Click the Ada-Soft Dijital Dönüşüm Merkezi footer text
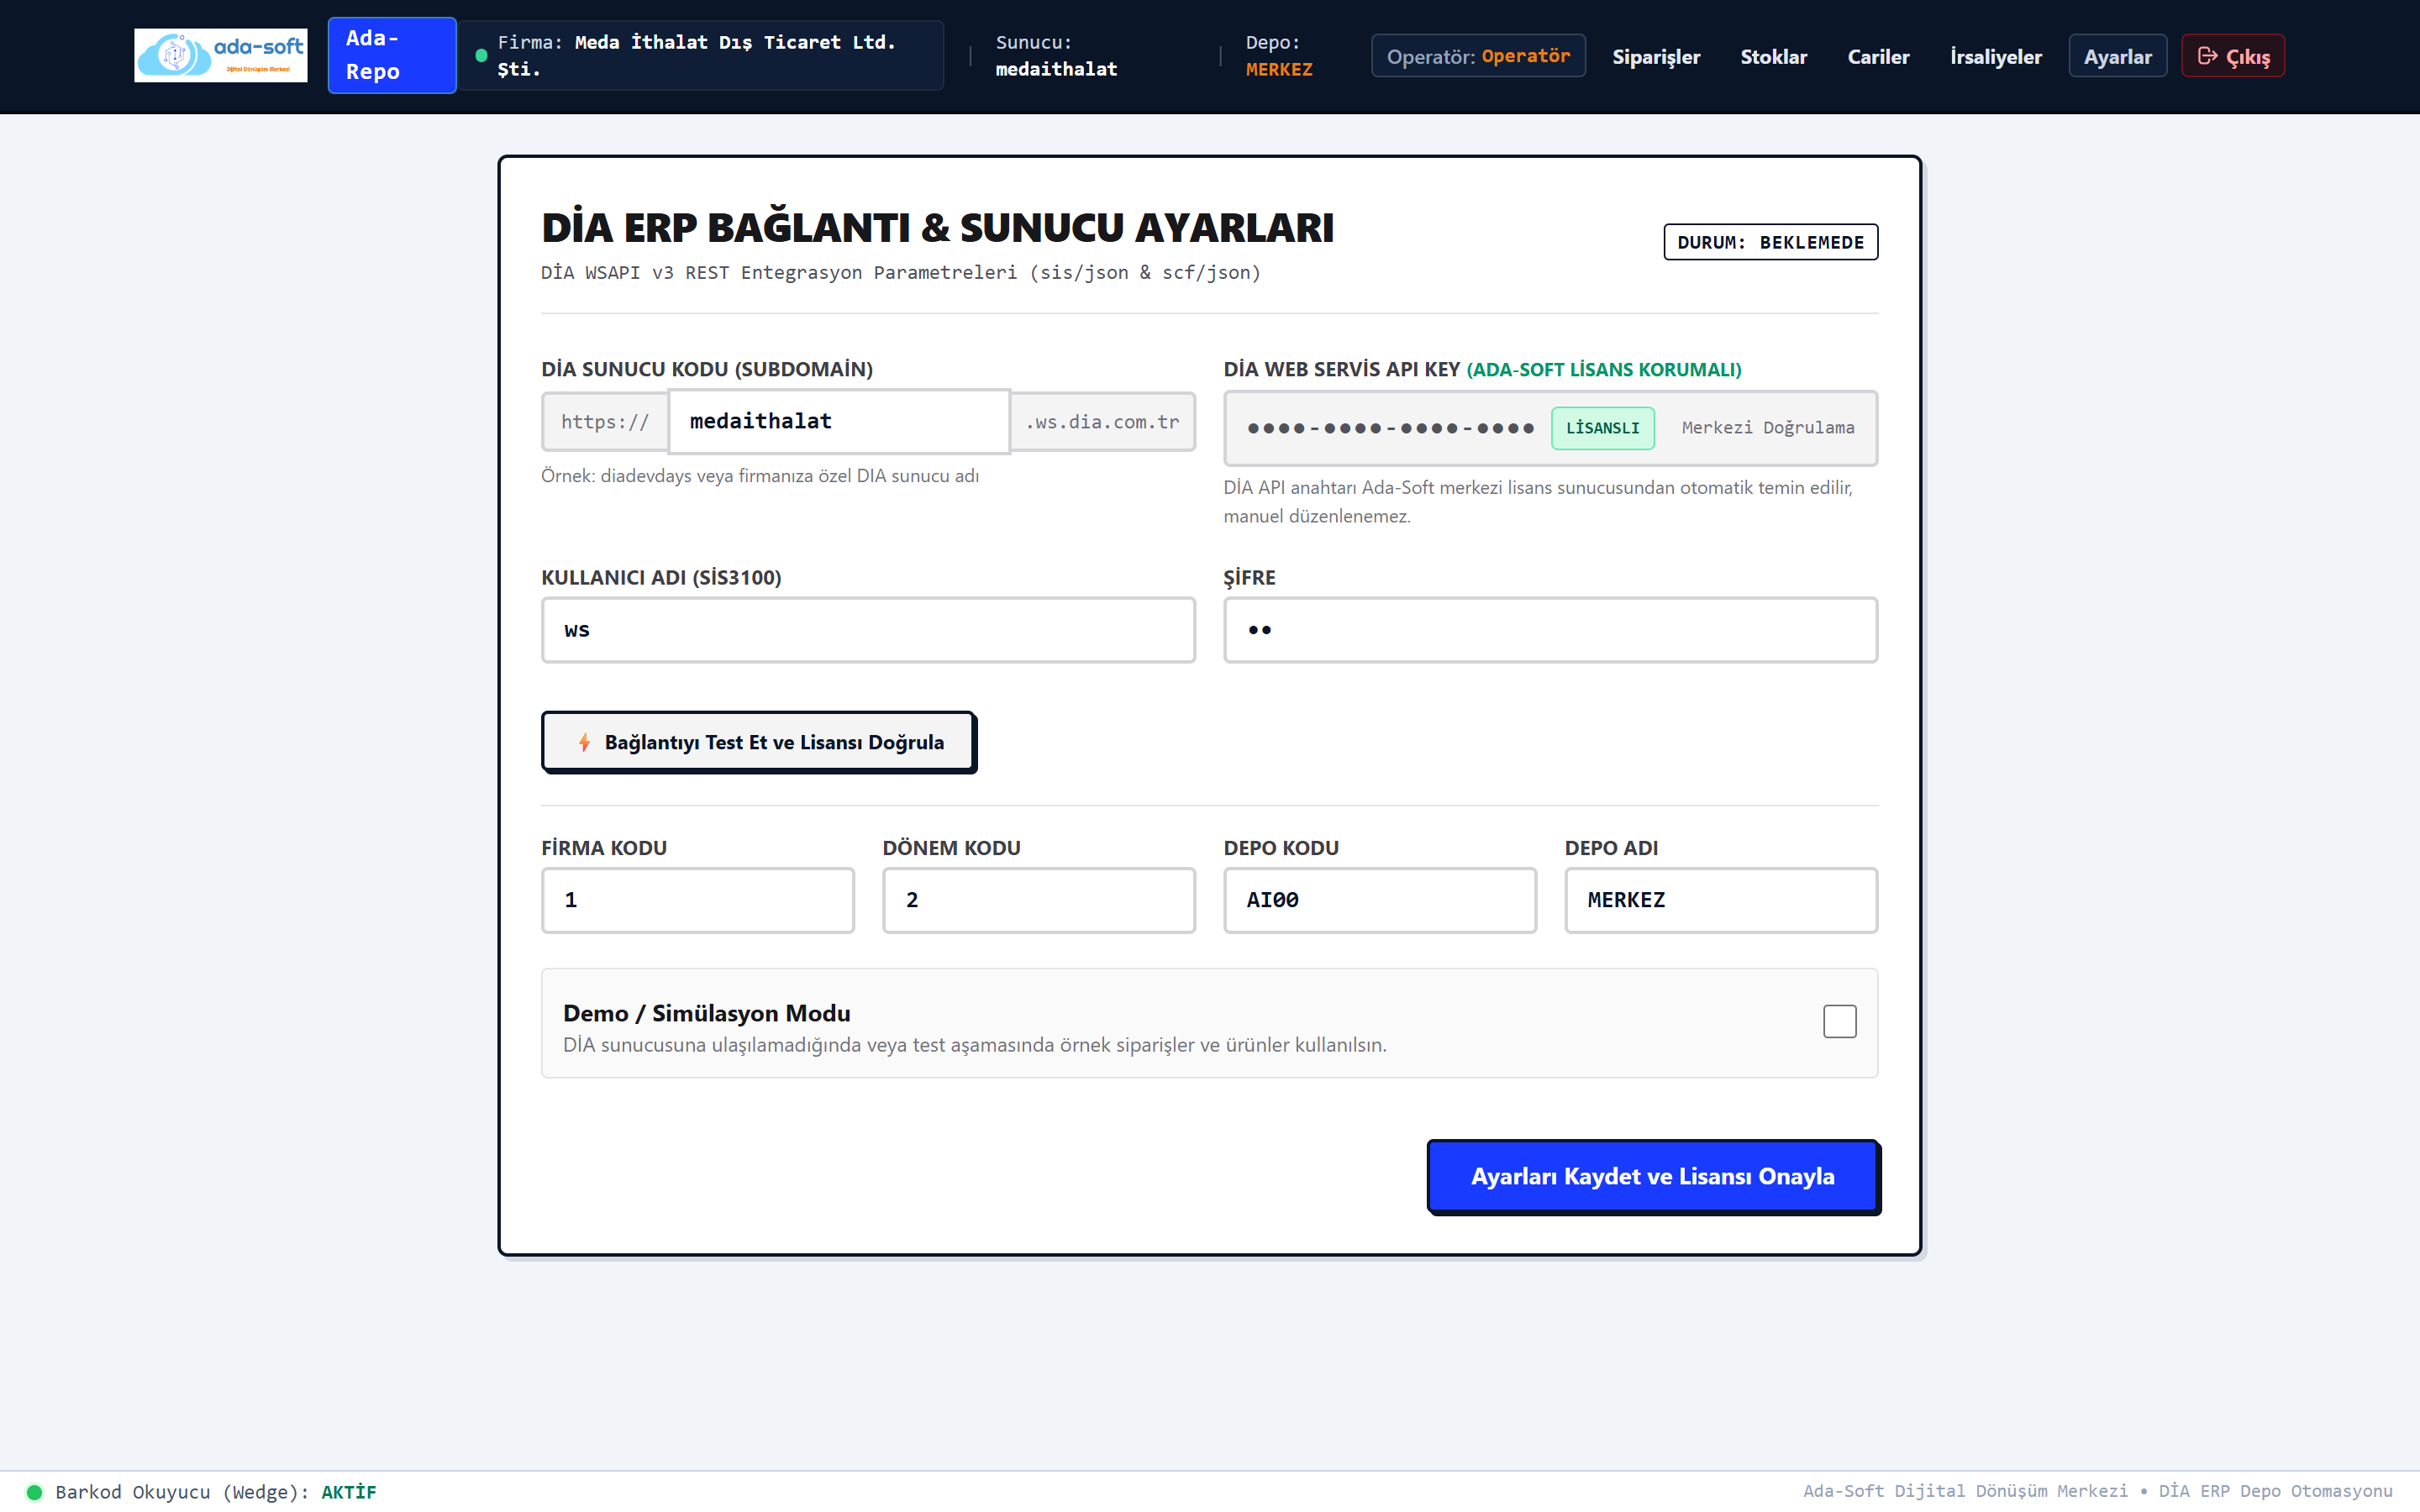2420x1512 pixels. click(1965, 1491)
